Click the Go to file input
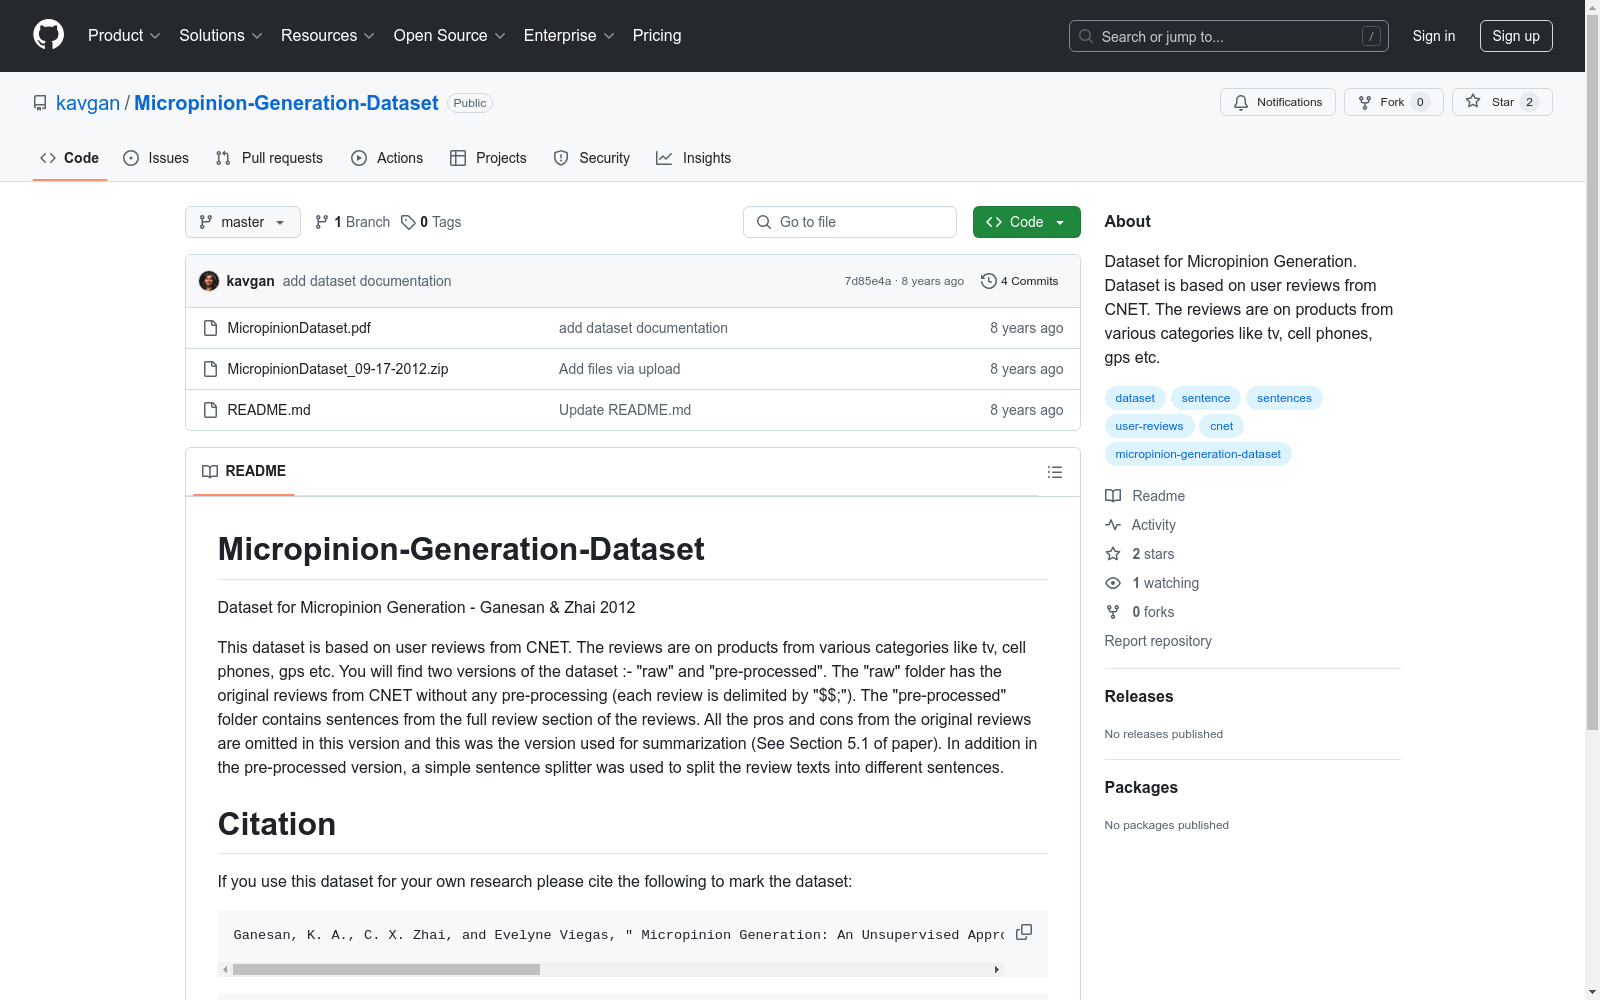 point(850,222)
